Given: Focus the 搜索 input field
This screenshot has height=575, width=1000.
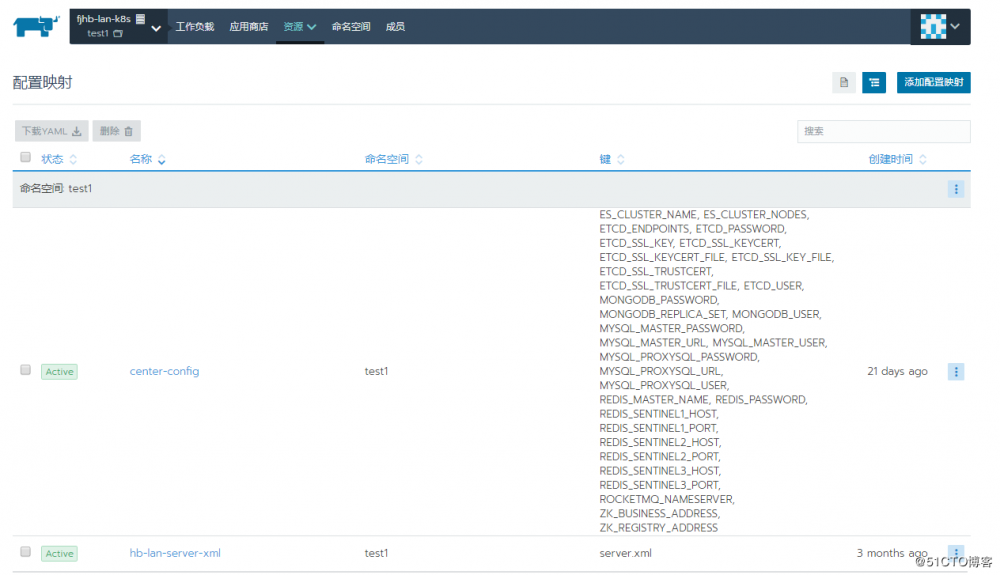Looking at the screenshot, I should 883,131.
